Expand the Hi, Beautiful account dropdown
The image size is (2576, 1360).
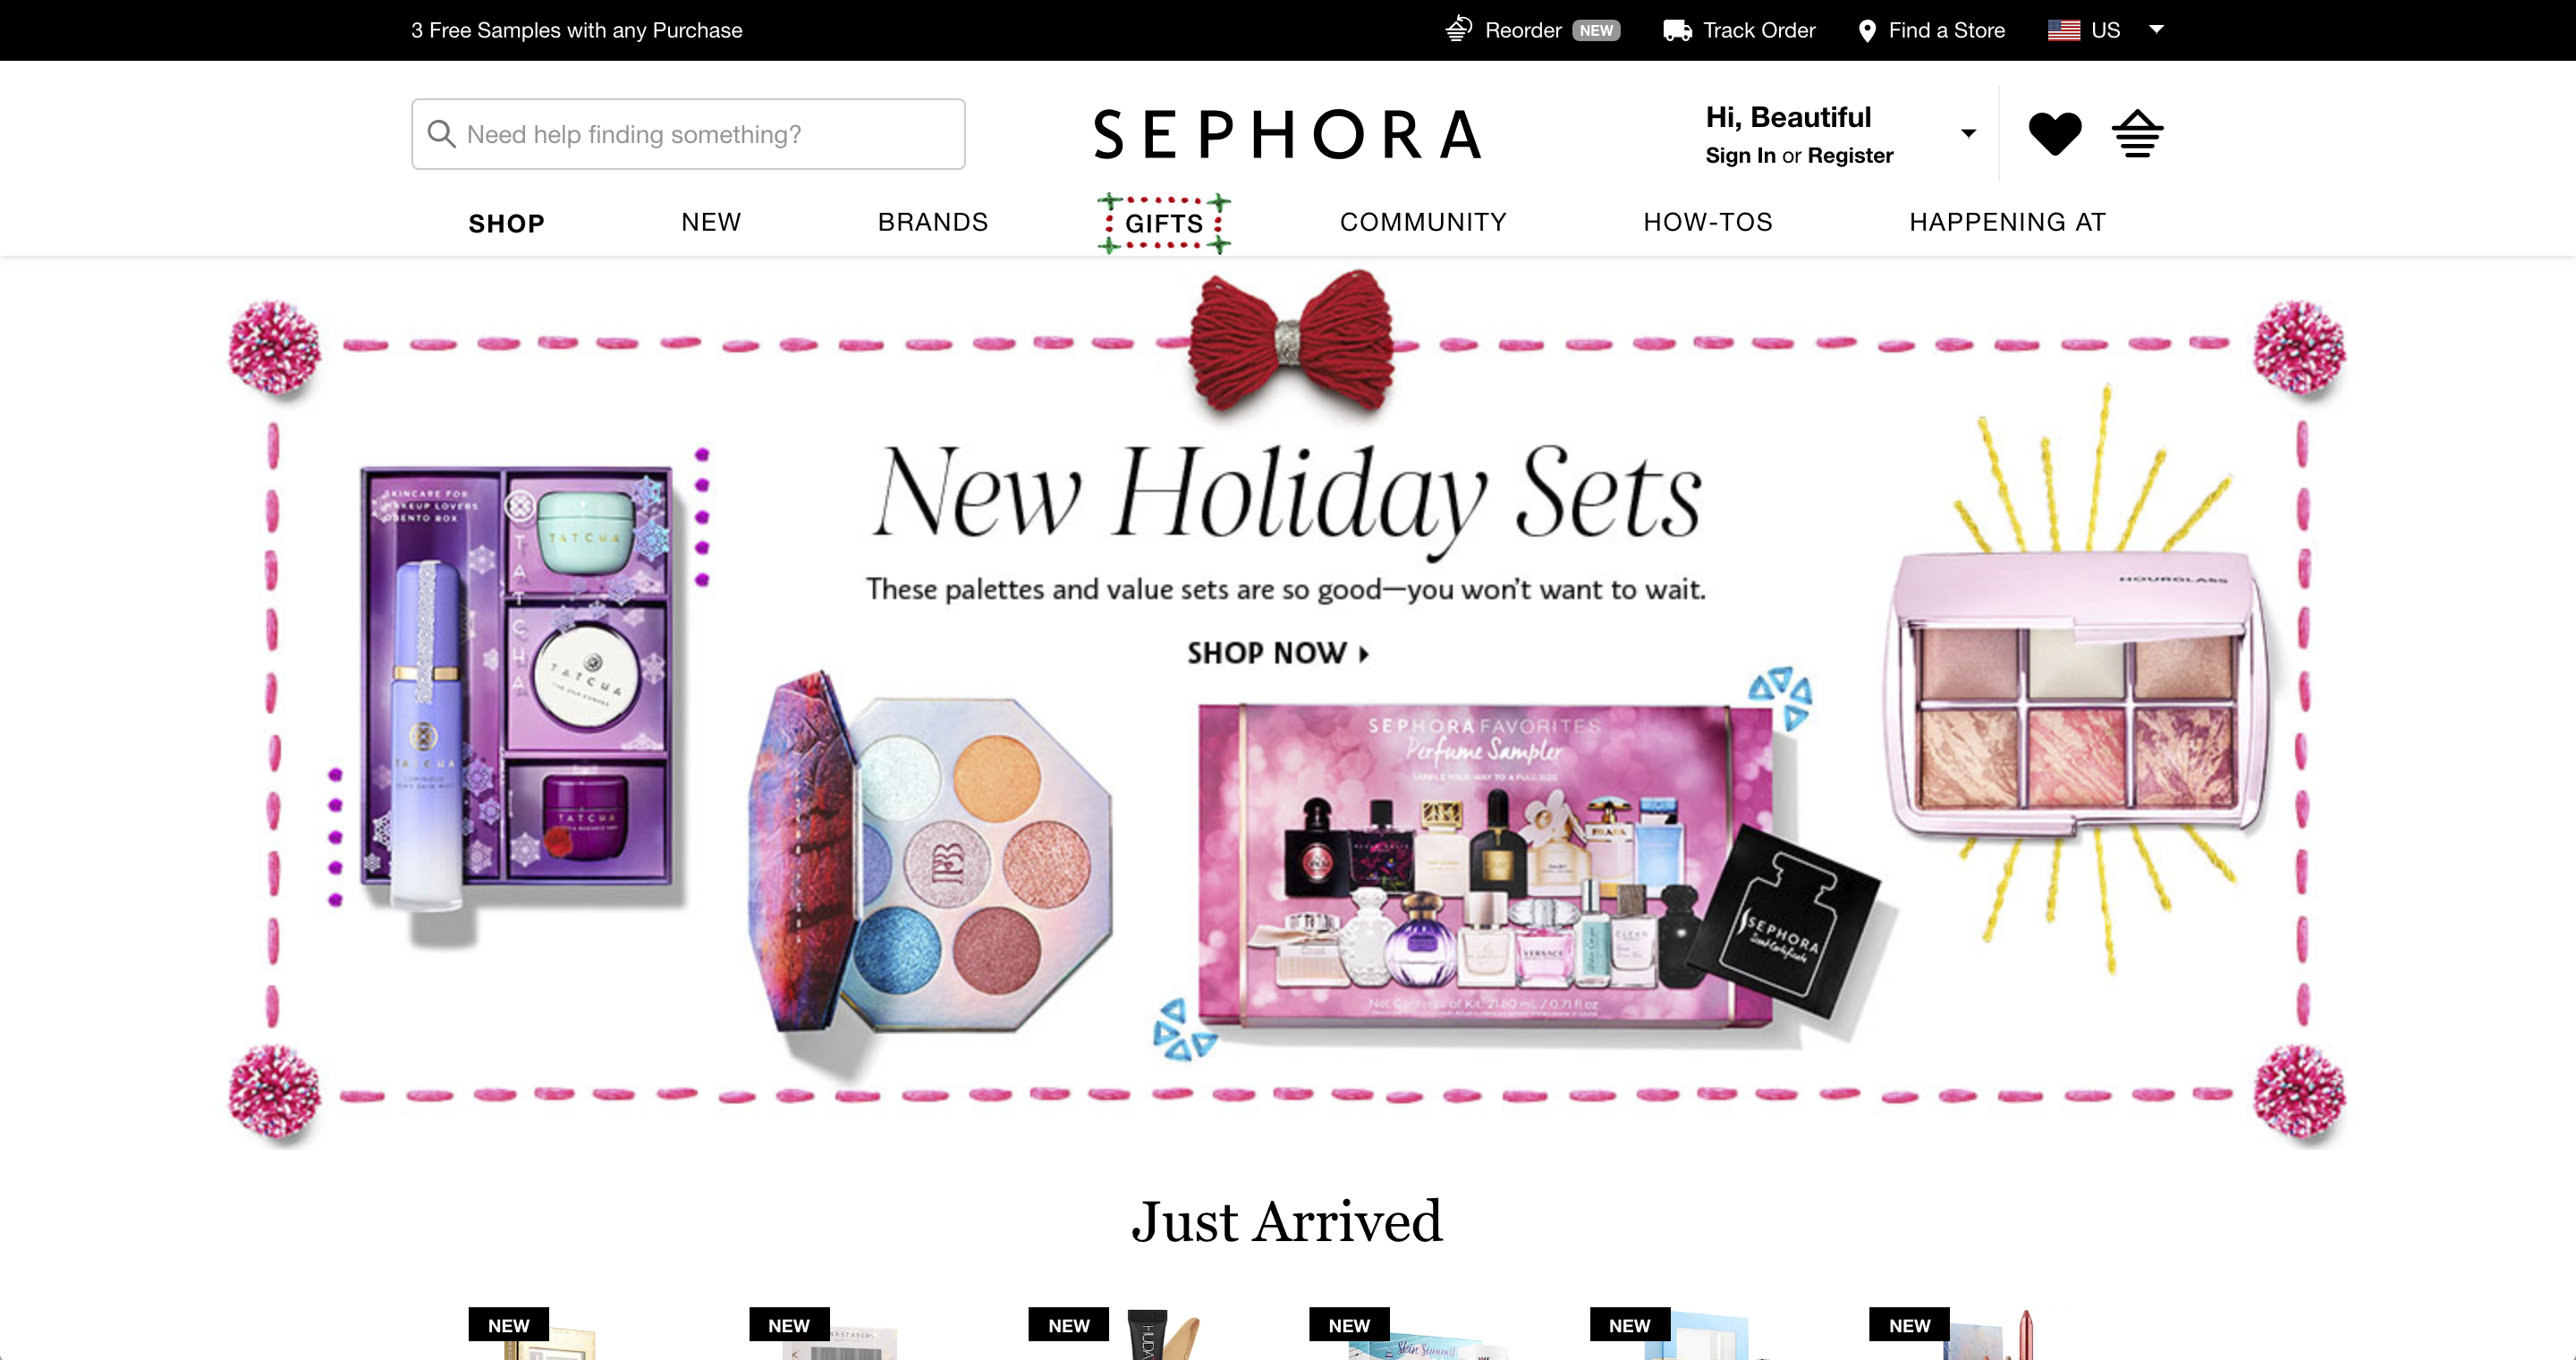point(1968,133)
